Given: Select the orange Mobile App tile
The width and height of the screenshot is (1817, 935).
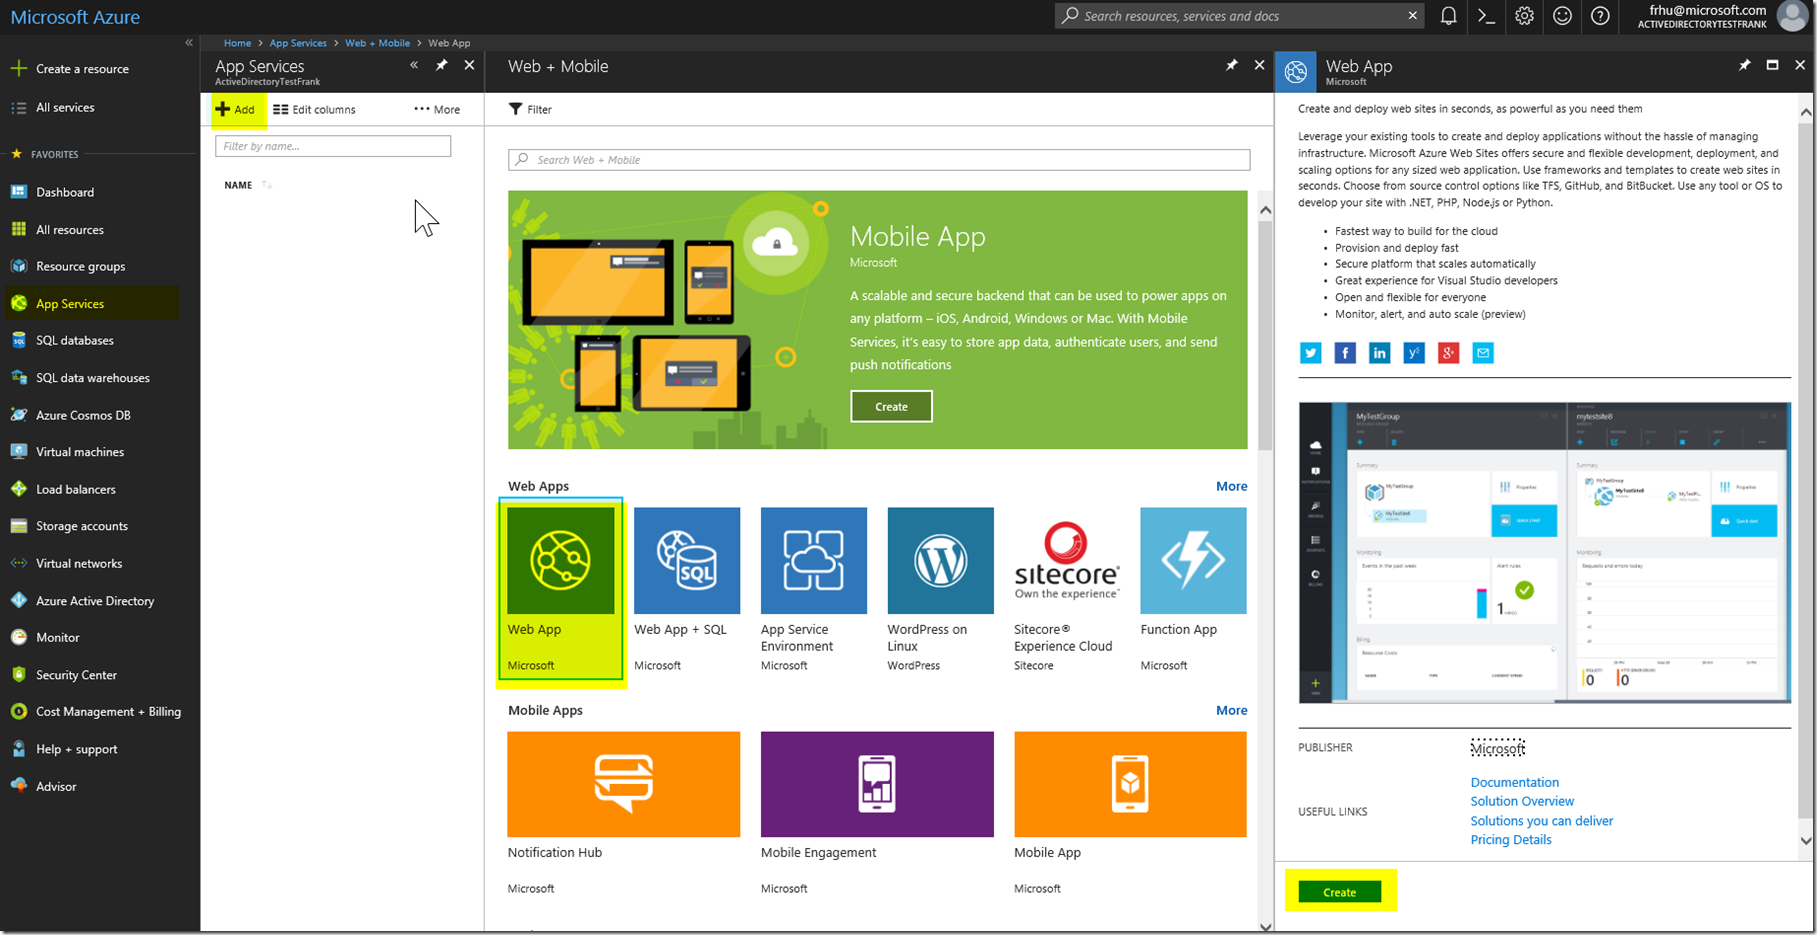Looking at the screenshot, I should tap(1130, 812).
